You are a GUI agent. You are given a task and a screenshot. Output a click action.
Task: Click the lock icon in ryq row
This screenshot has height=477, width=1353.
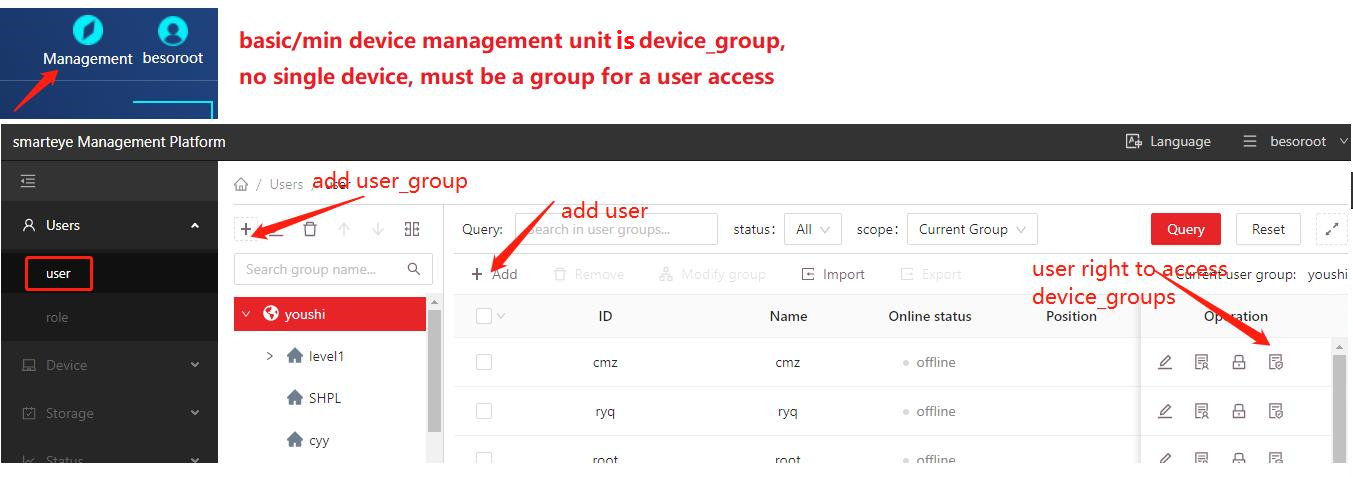[x=1239, y=411]
